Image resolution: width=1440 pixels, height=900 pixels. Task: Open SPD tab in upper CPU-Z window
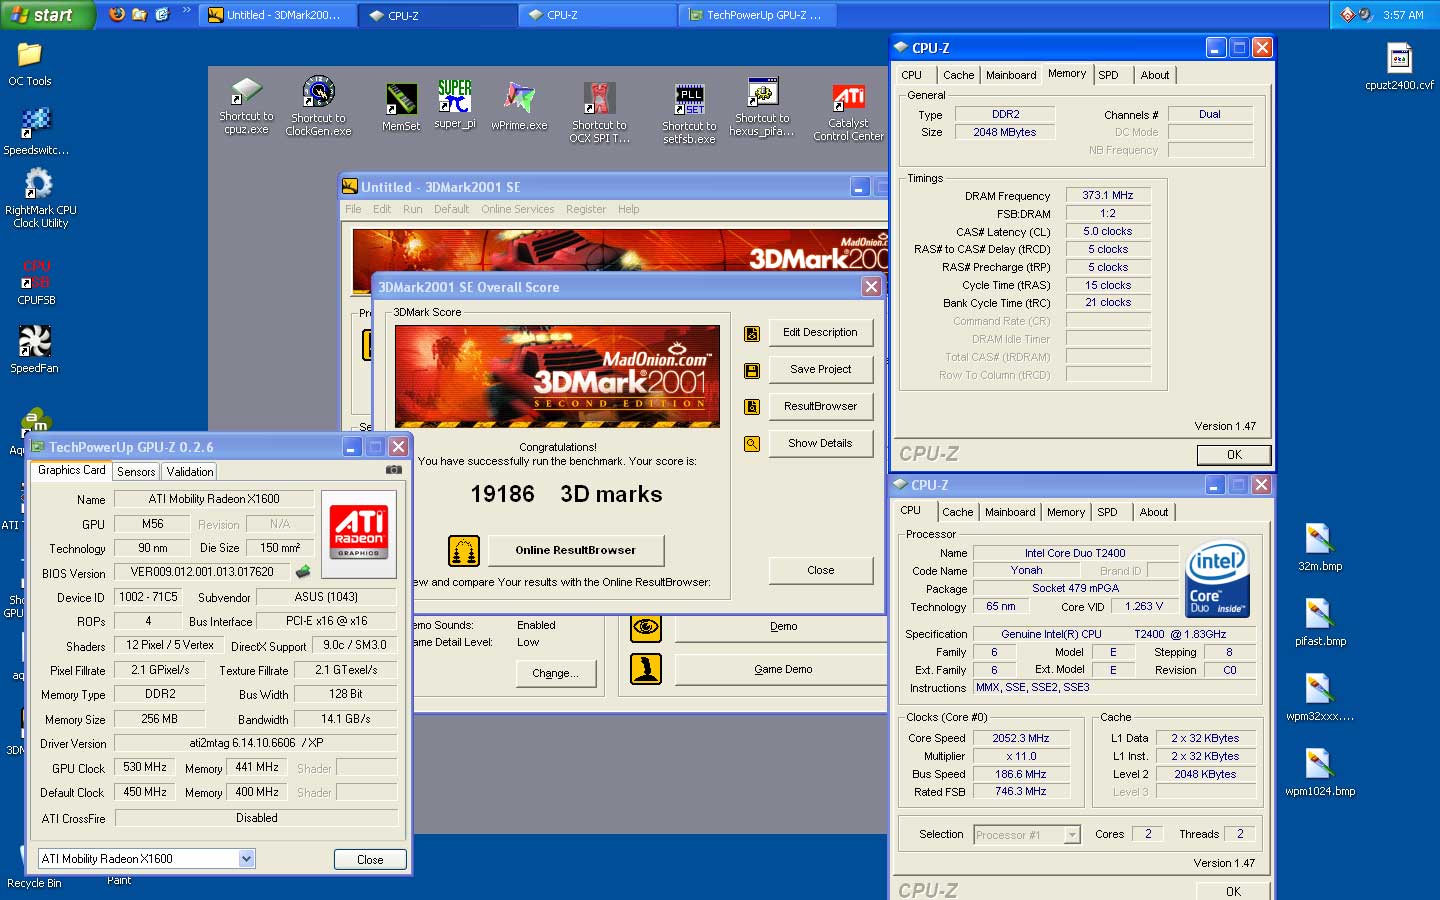coord(1108,75)
